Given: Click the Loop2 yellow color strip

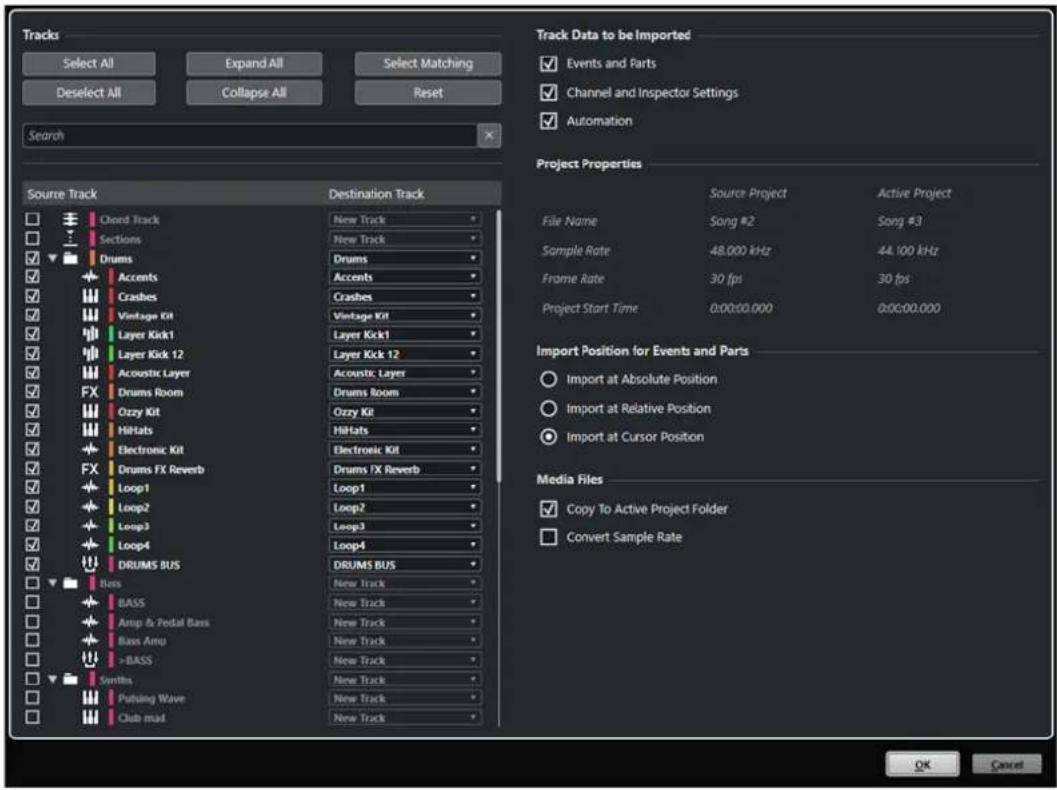Looking at the screenshot, I should pos(111,507).
